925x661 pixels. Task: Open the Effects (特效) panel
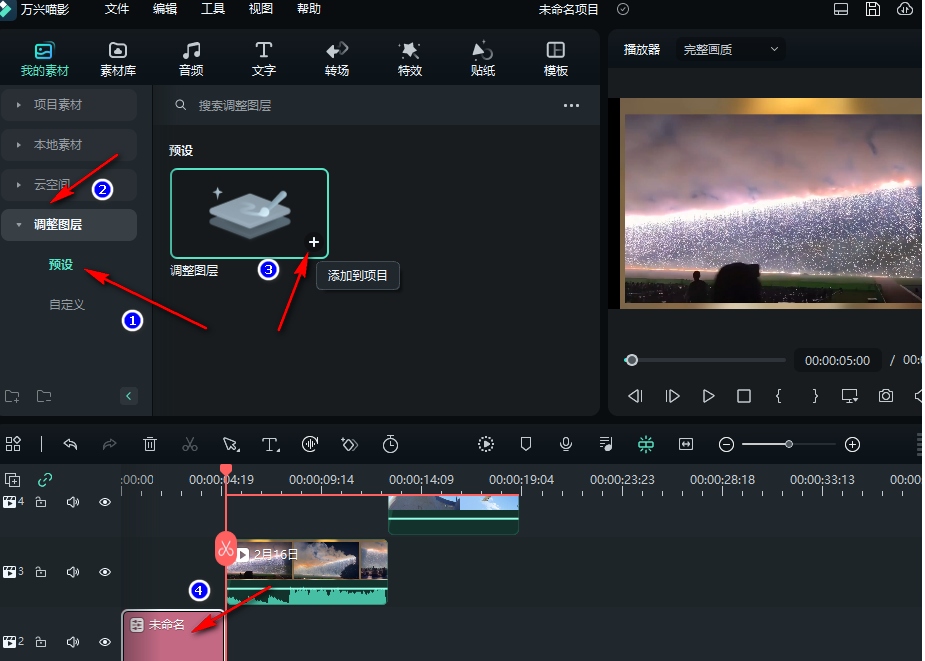[x=410, y=59]
